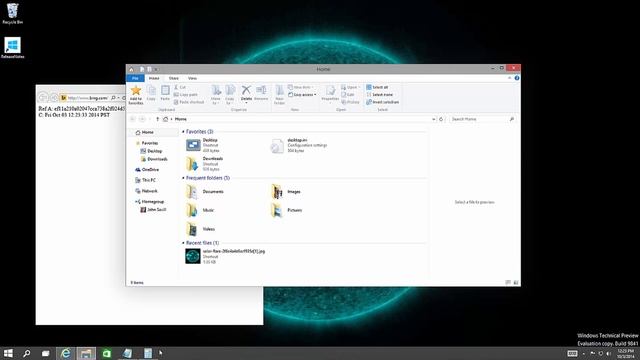
Task: Click Edit in the ribbon Open group
Action: [x=348, y=95]
